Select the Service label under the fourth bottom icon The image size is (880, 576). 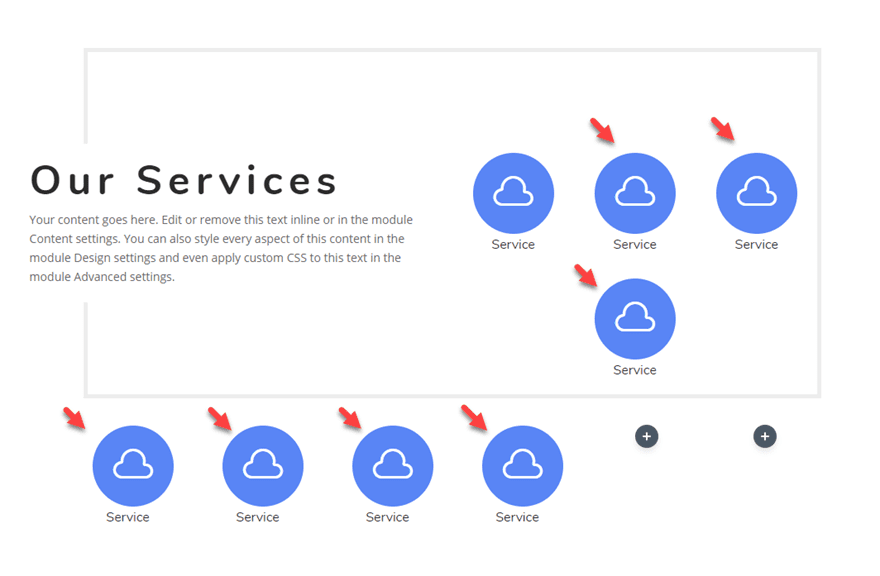[x=517, y=517]
